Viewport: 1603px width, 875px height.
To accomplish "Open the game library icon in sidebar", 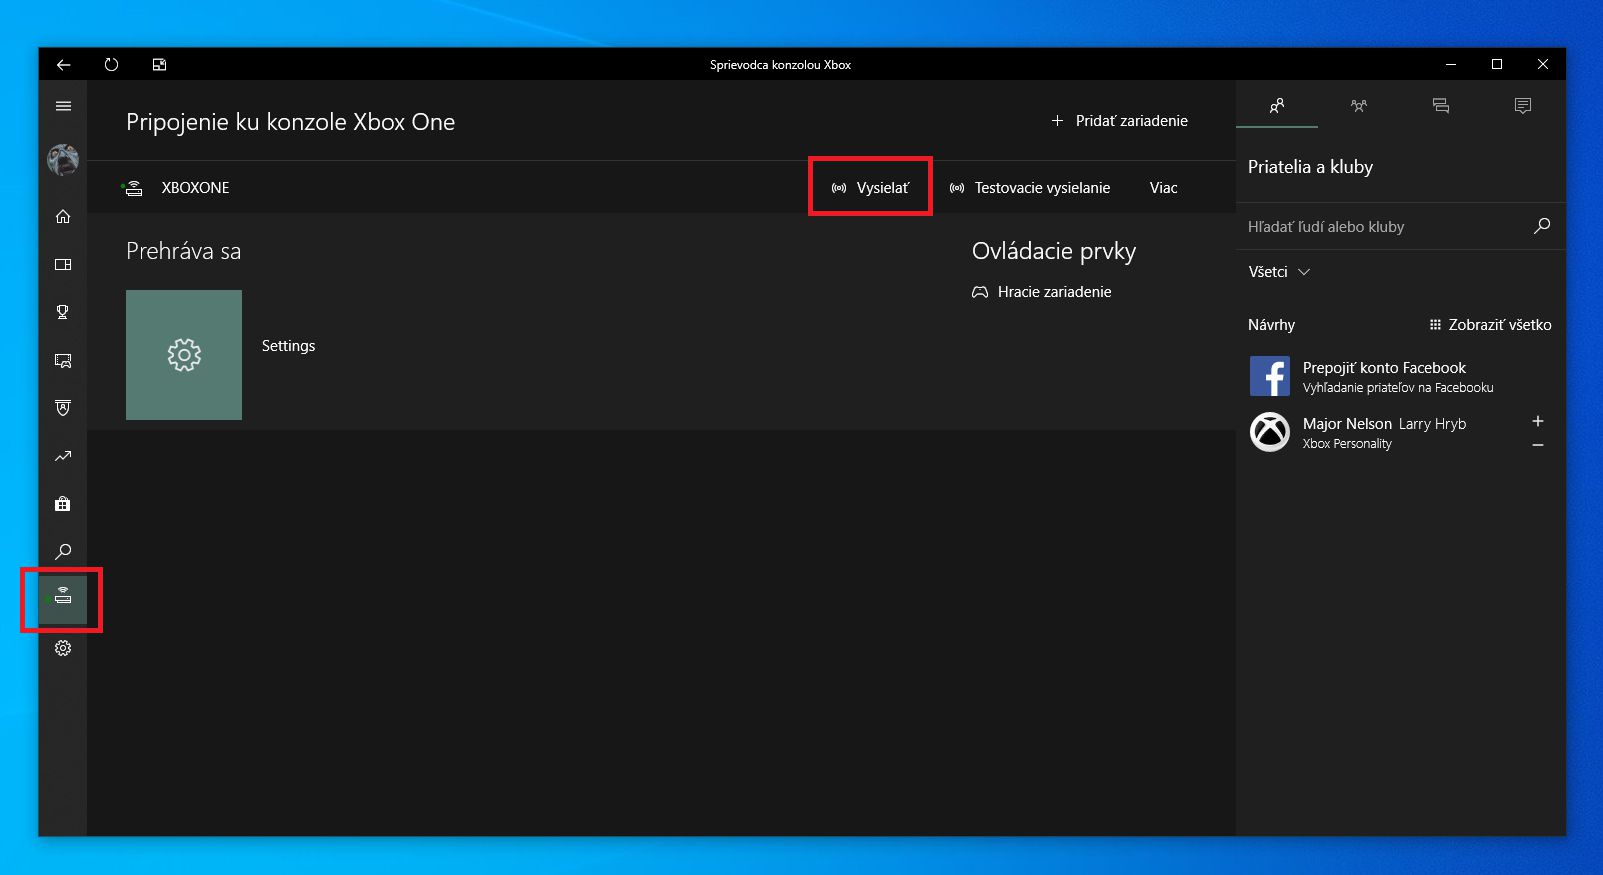I will pyautogui.click(x=63, y=264).
